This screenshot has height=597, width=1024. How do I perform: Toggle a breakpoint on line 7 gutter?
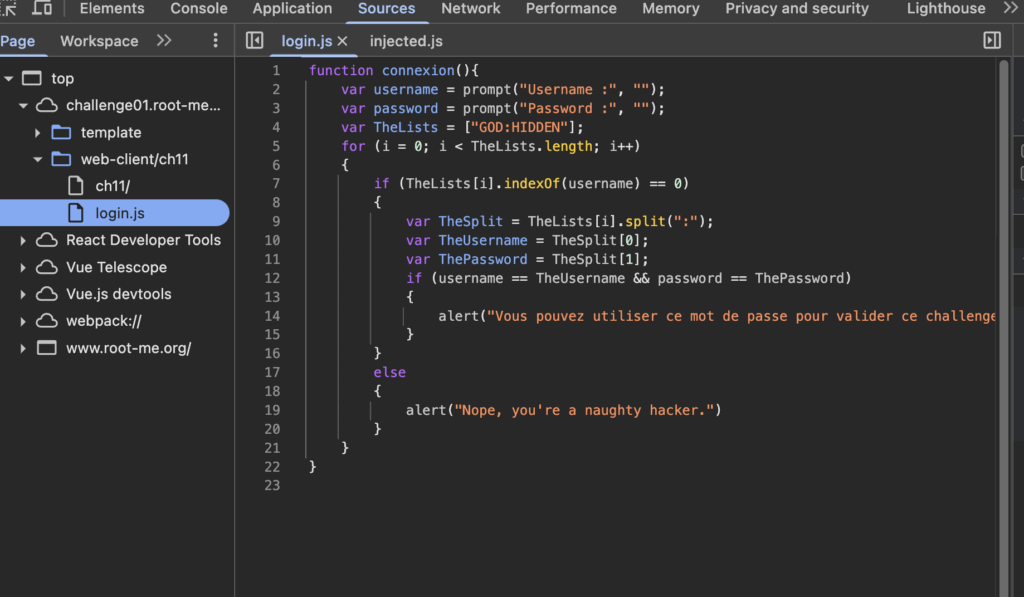point(275,184)
